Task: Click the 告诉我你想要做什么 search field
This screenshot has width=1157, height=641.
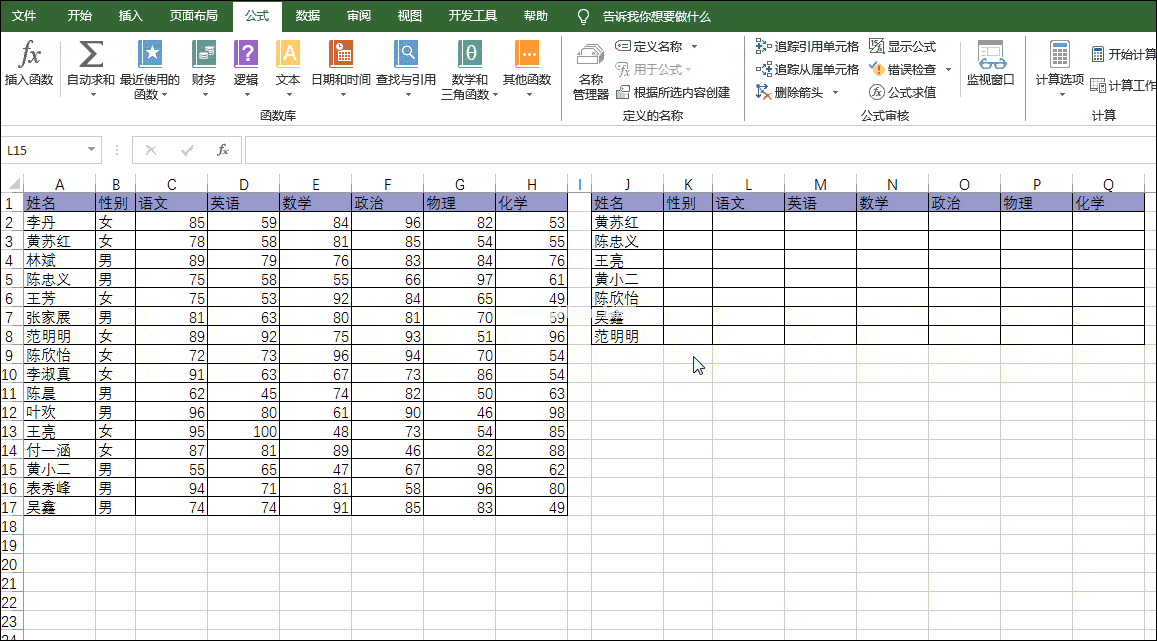Action: click(x=657, y=17)
